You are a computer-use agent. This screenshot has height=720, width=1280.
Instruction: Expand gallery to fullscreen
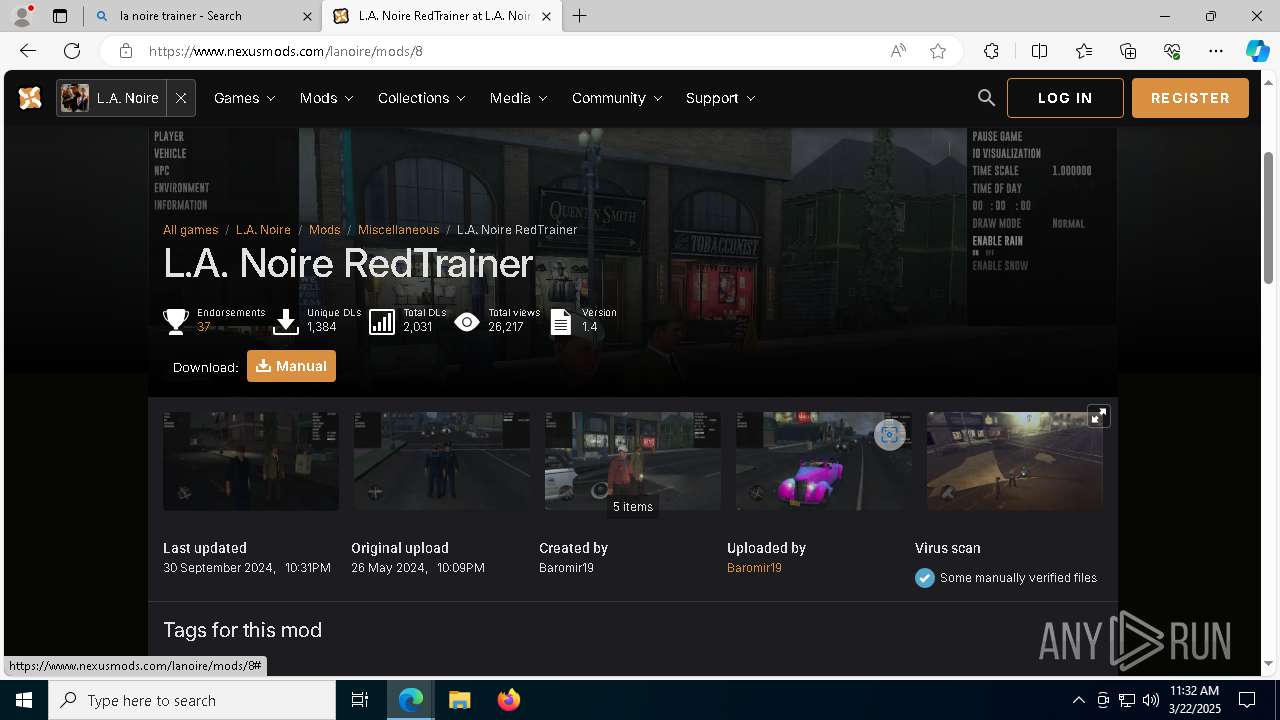[1098, 416]
